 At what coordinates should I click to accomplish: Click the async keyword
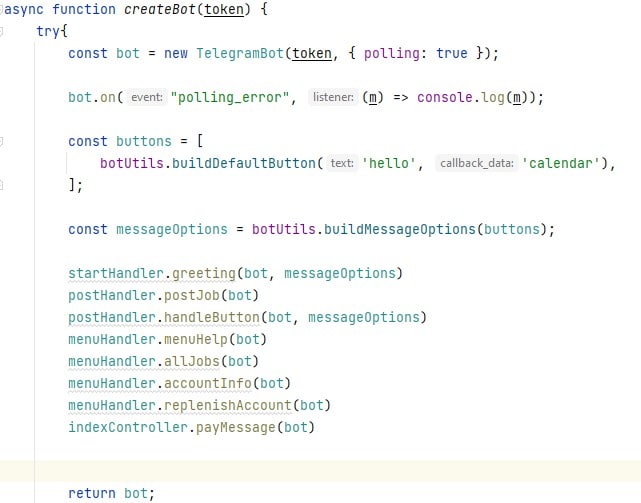point(24,9)
